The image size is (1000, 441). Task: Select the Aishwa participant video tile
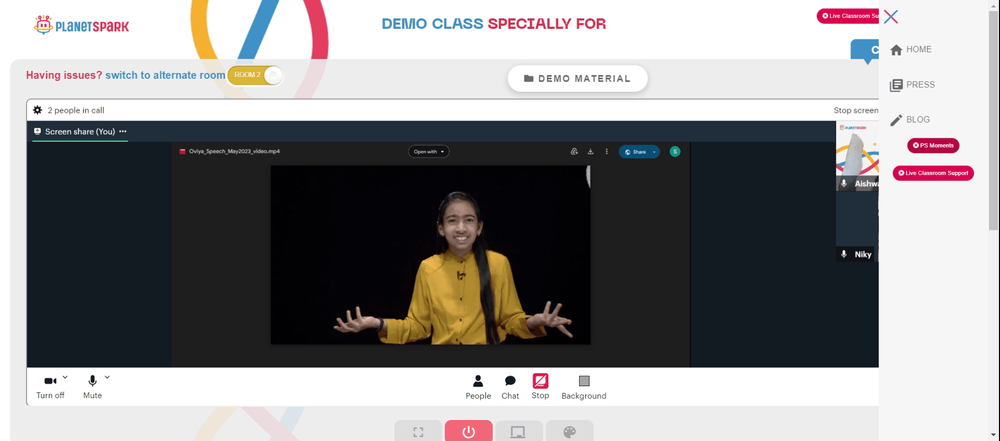tap(857, 156)
